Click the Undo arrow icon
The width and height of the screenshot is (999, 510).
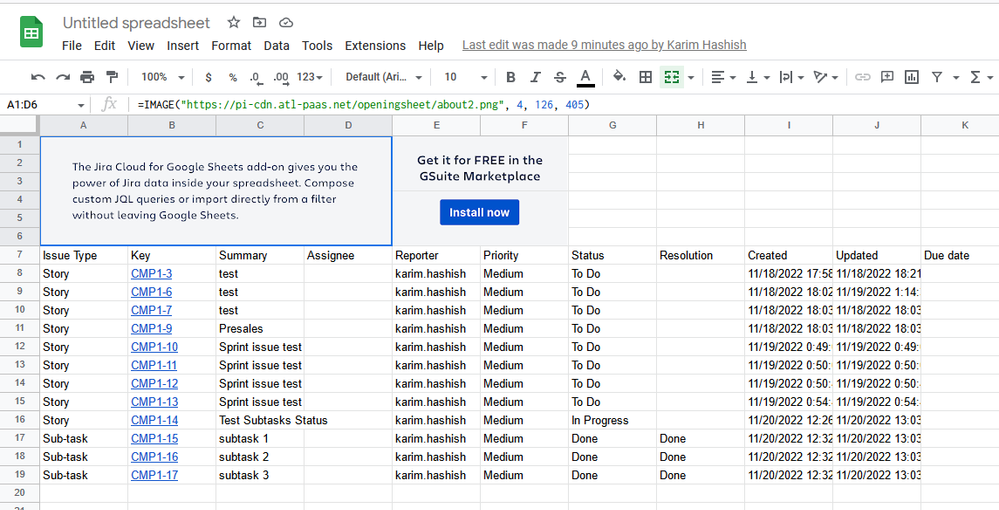[x=38, y=77]
